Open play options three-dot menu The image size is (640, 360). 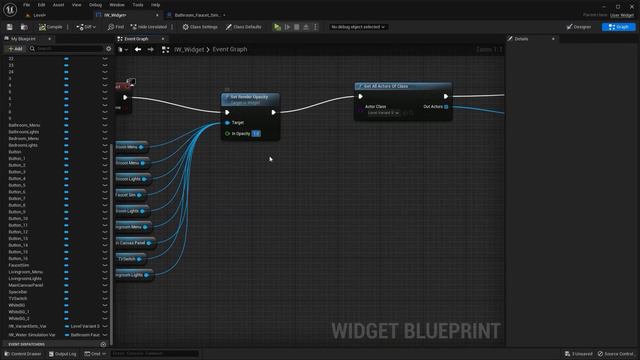(316, 27)
